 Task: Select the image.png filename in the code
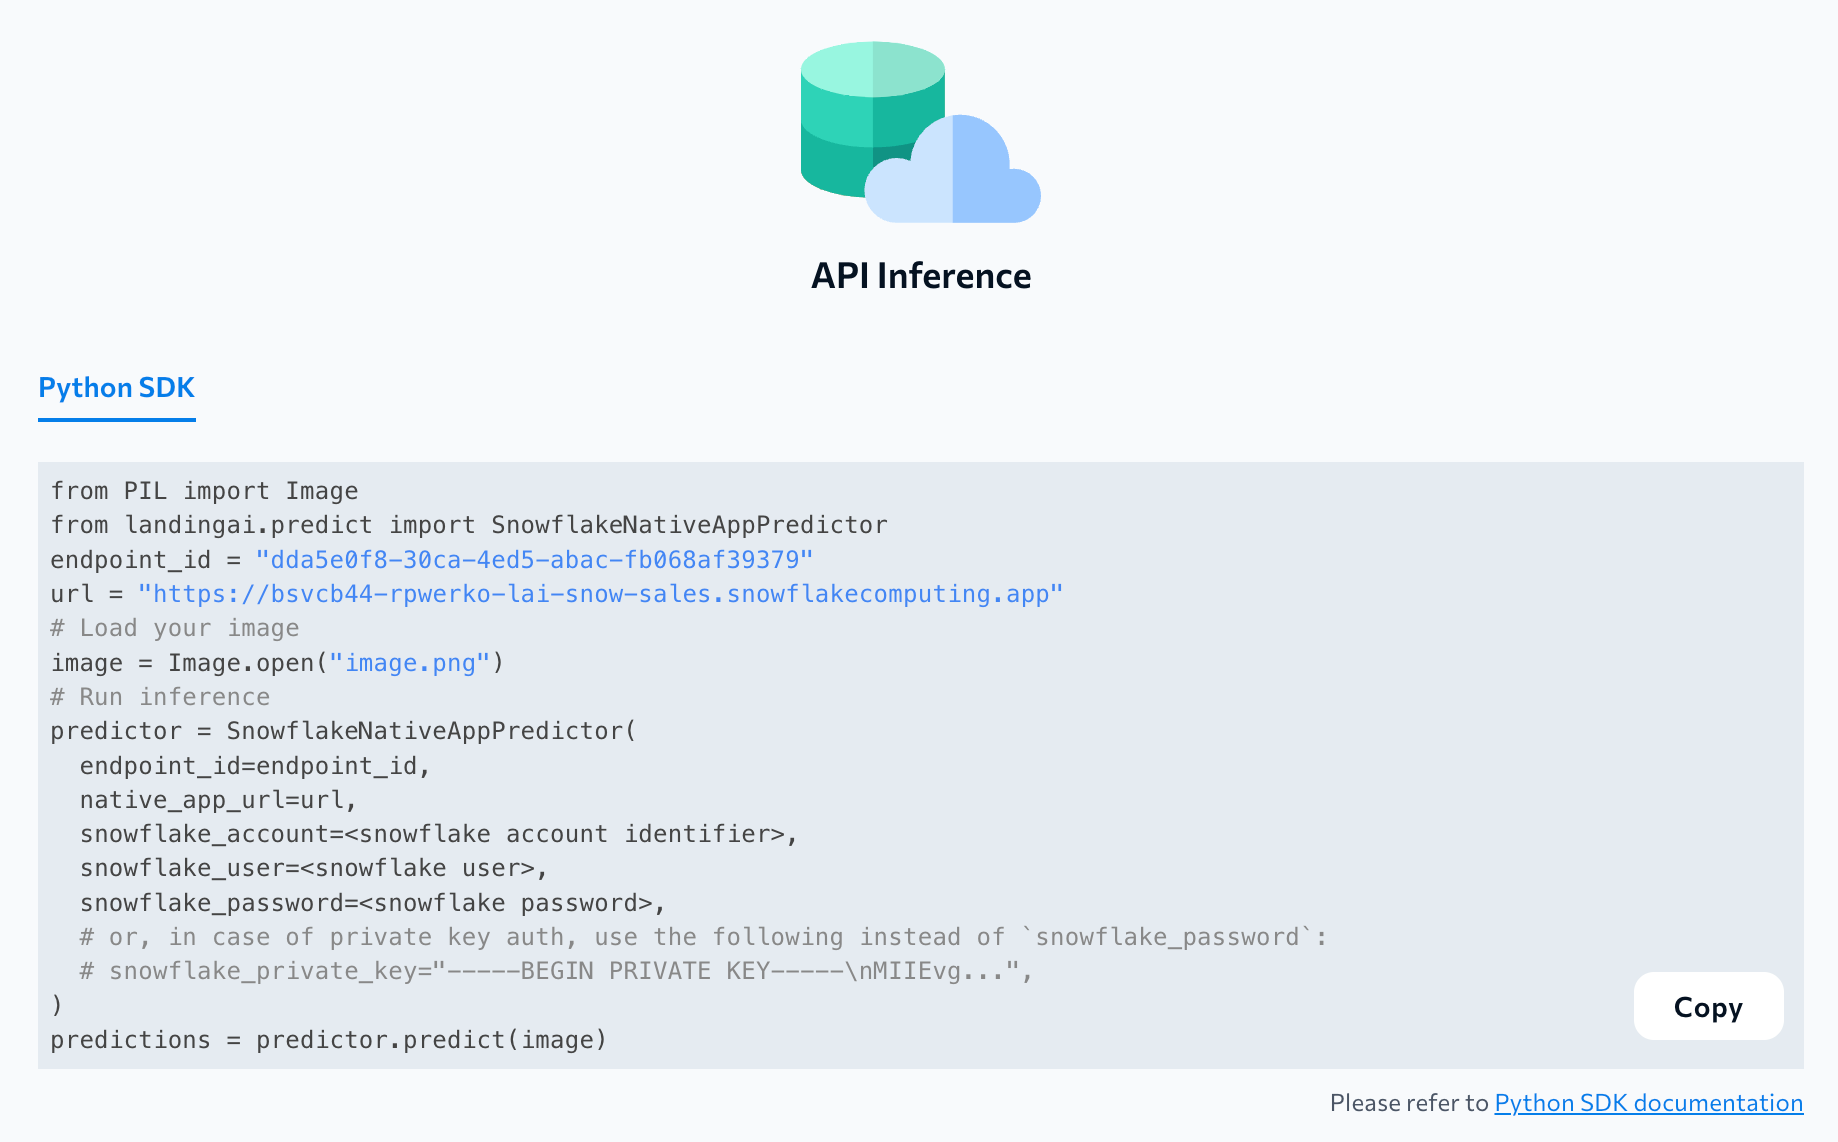point(409,662)
